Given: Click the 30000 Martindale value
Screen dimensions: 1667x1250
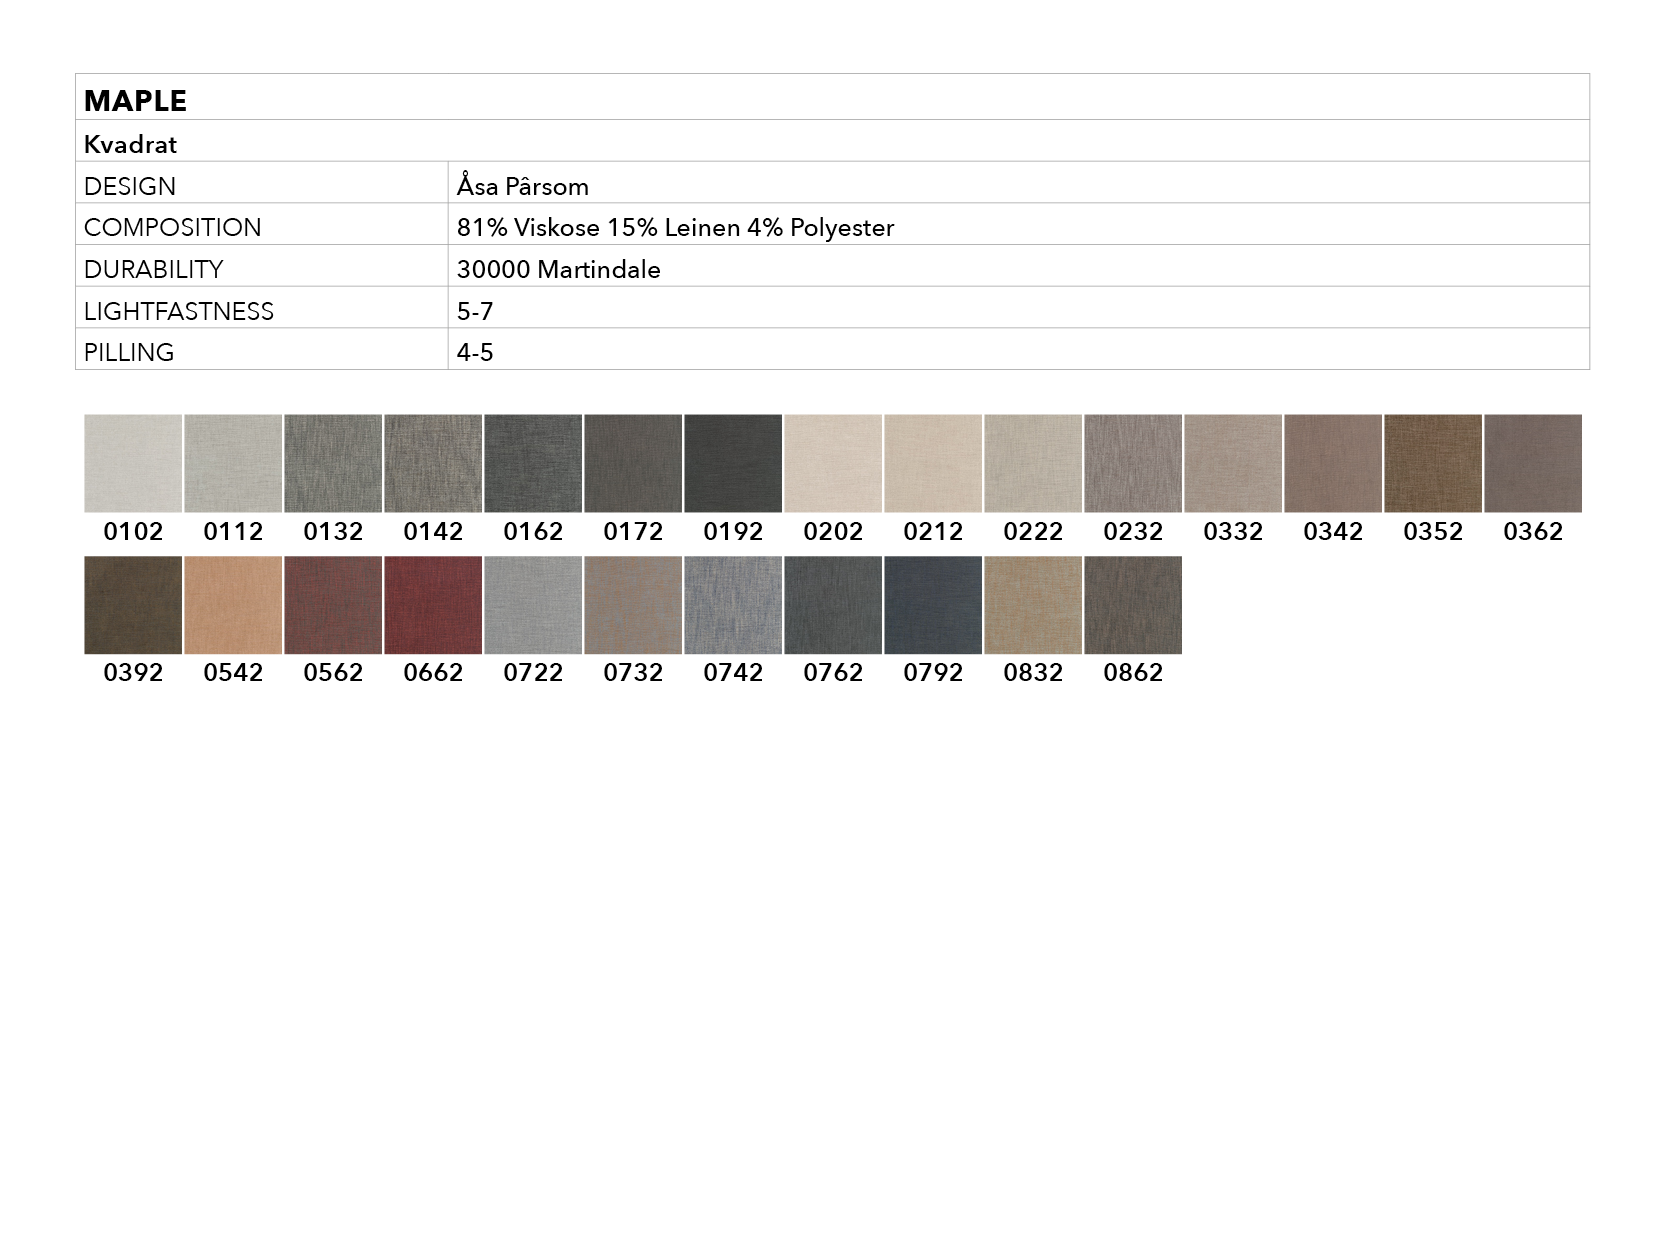Looking at the screenshot, I should [x=558, y=270].
